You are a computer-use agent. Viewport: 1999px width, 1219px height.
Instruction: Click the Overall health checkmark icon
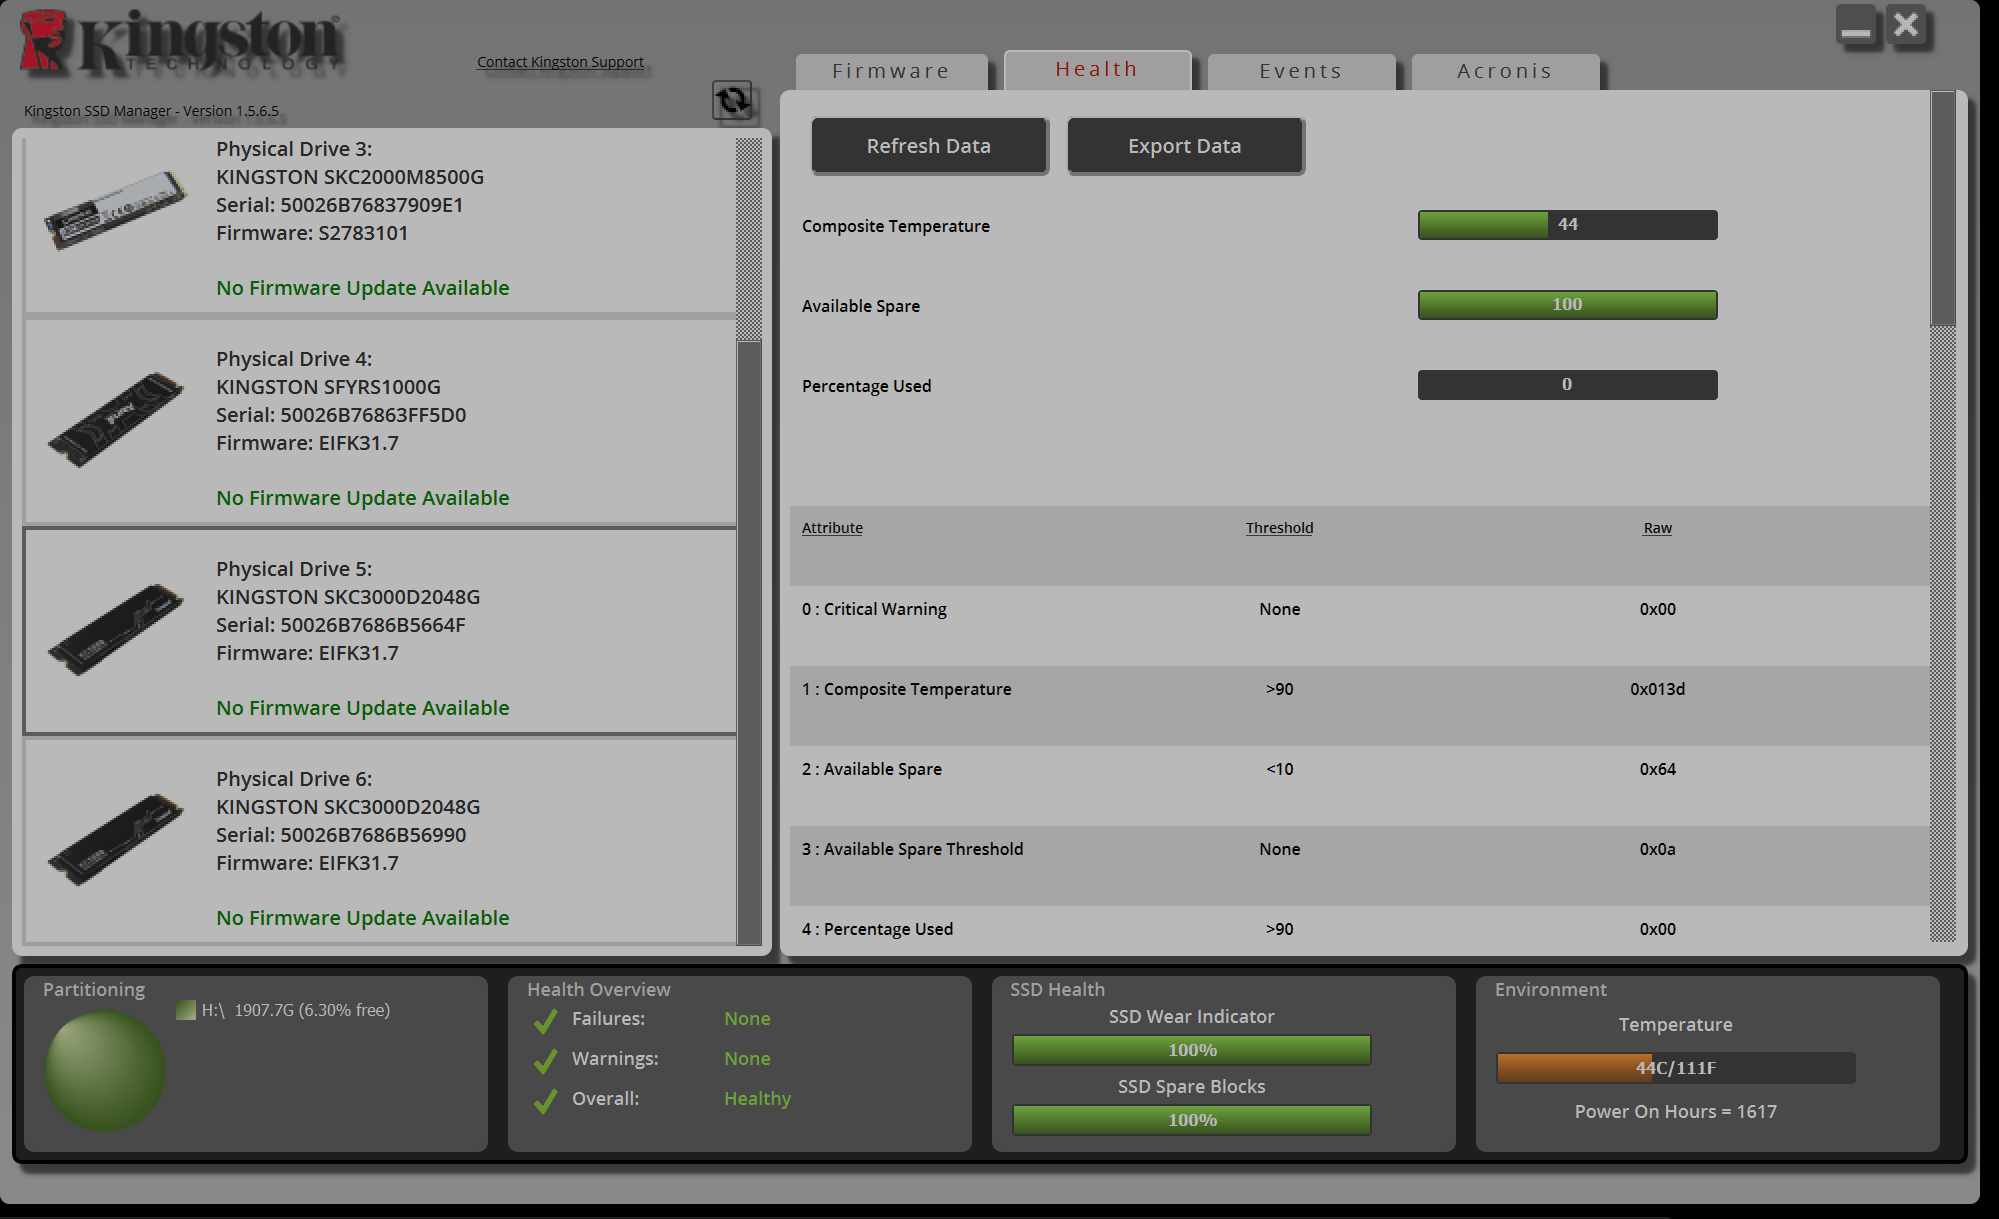click(546, 1100)
